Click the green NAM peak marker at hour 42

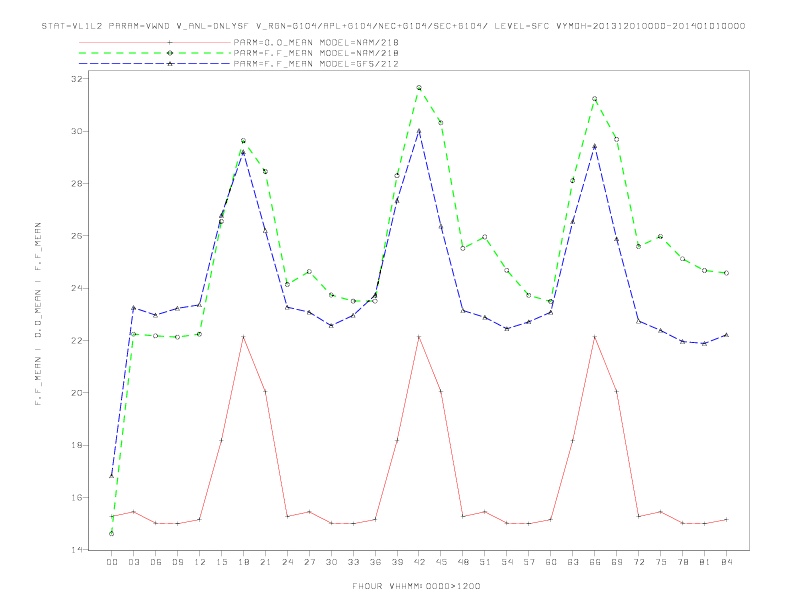pyautogui.click(x=419, y=88)
